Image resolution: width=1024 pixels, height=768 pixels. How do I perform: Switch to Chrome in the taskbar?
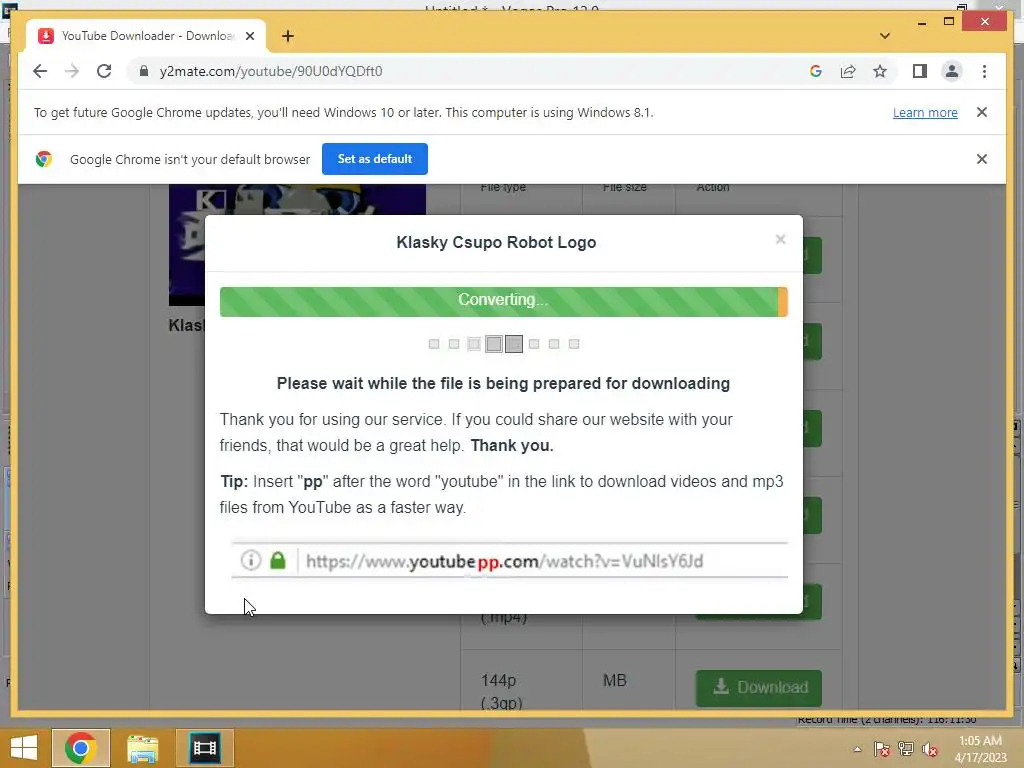pos(80,748)
